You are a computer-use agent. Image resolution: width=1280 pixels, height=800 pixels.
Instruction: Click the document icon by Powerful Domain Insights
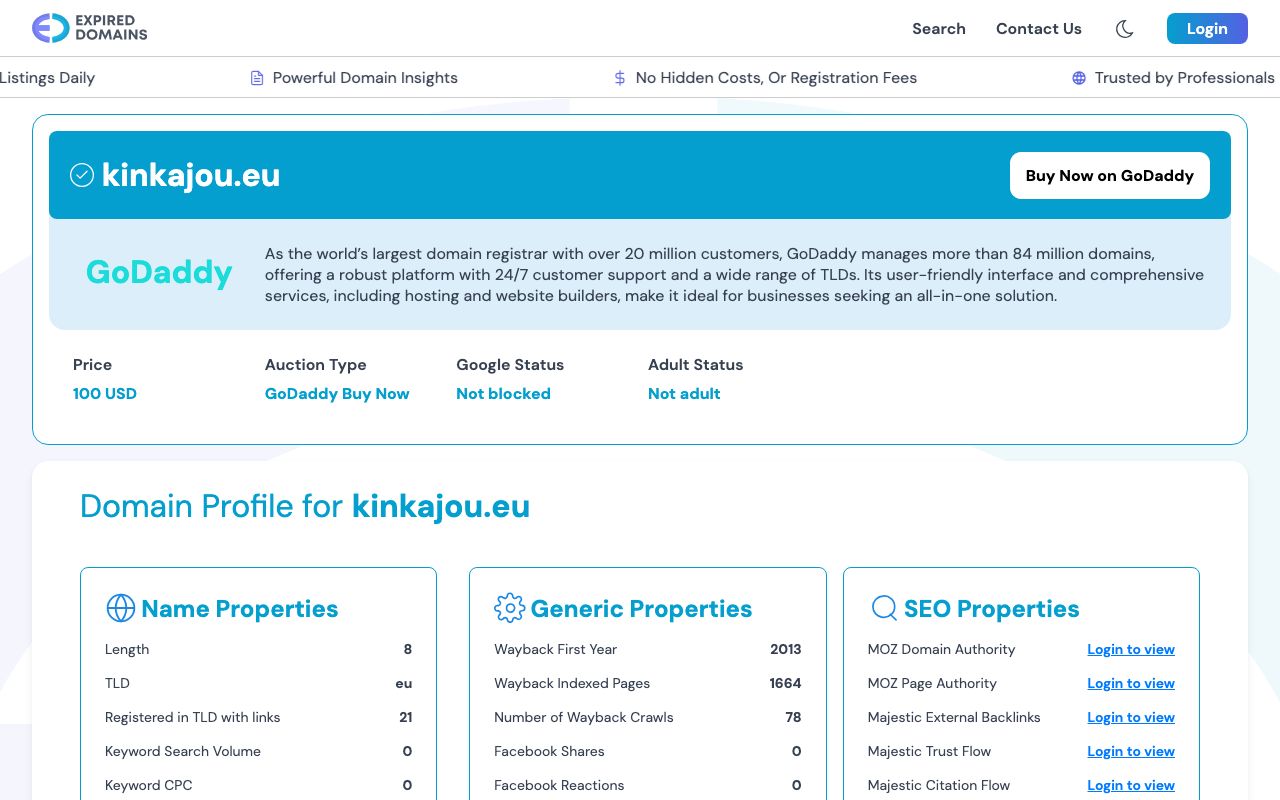[x=257, y=78]
